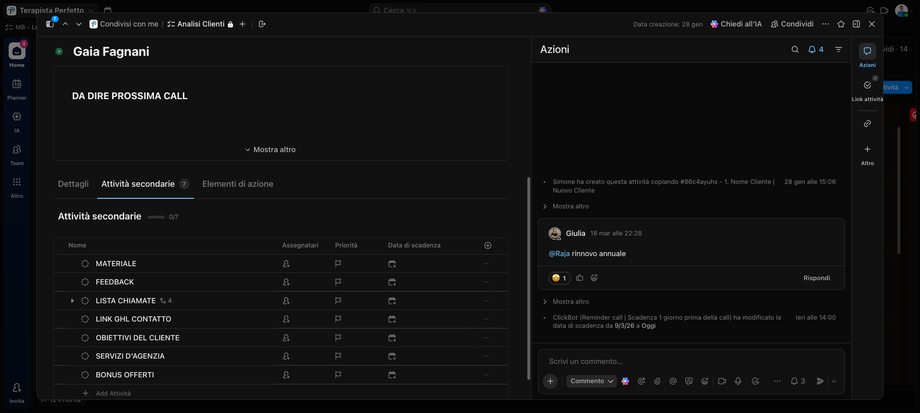The image size is (920, 413).
Task: Add emoji reaction to Giulia's comment
Action: click(594, 278)
